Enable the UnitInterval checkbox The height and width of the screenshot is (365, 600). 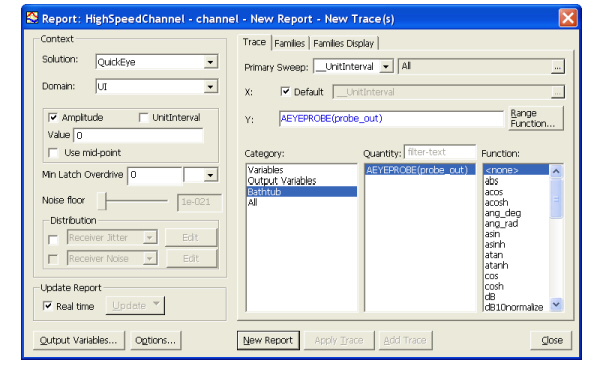pos(143,117)
